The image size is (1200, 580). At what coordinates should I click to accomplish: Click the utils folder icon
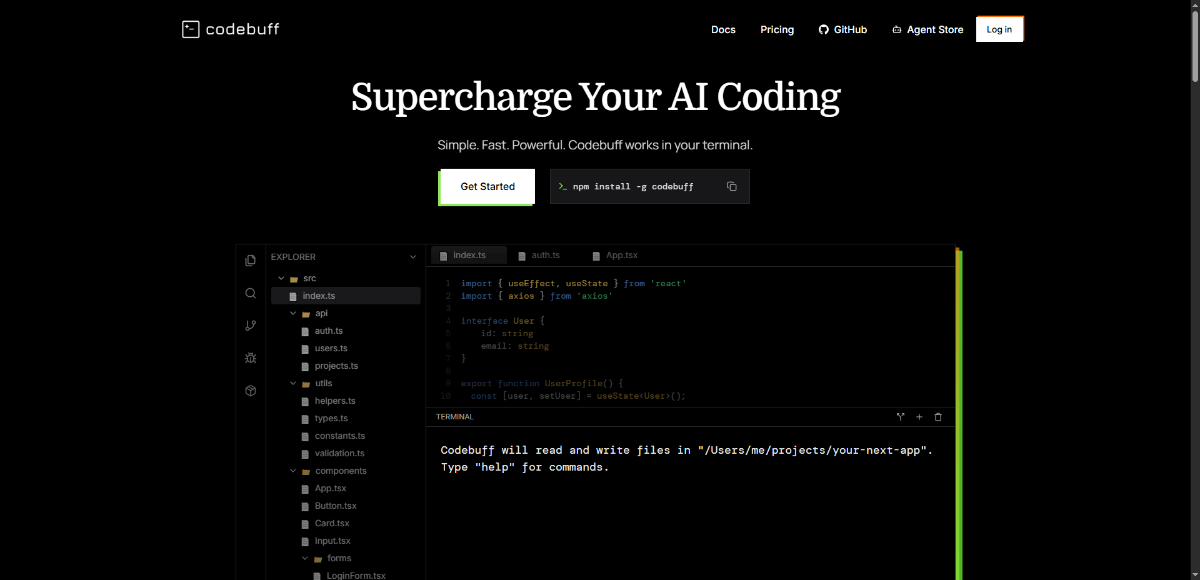tap(306, 384)
